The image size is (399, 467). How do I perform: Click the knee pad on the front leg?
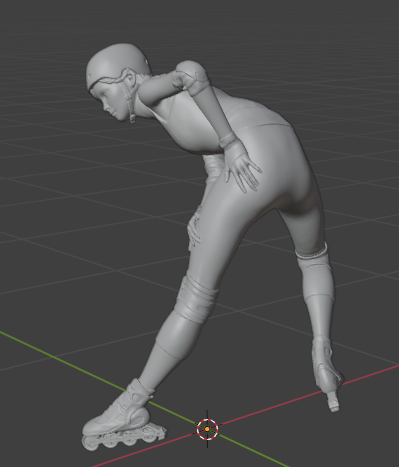pyautogui.click(x=196, y=300)
